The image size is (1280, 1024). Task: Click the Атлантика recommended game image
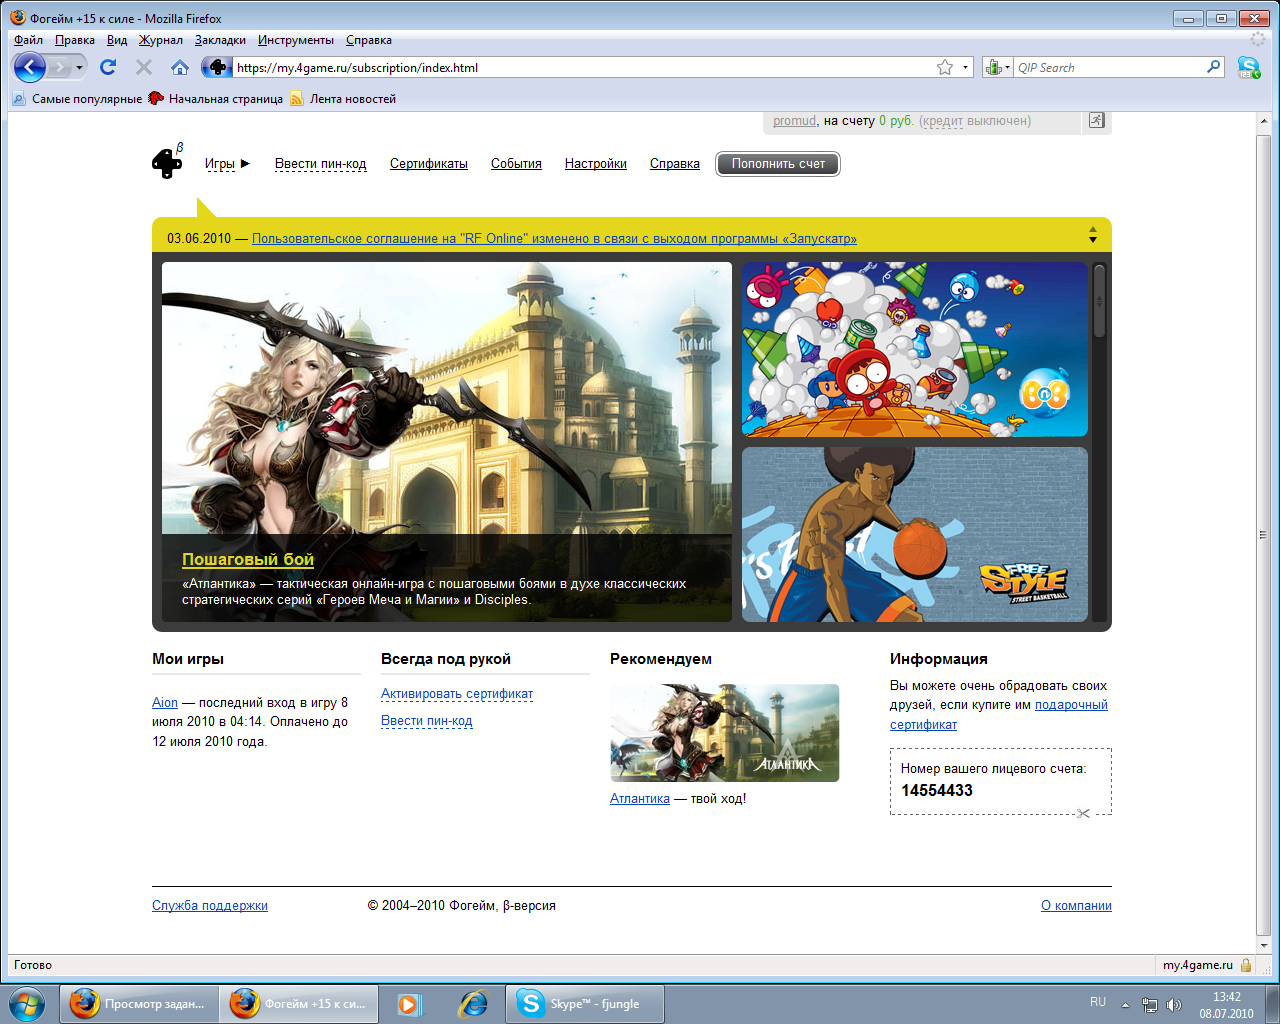click(725, 733)
